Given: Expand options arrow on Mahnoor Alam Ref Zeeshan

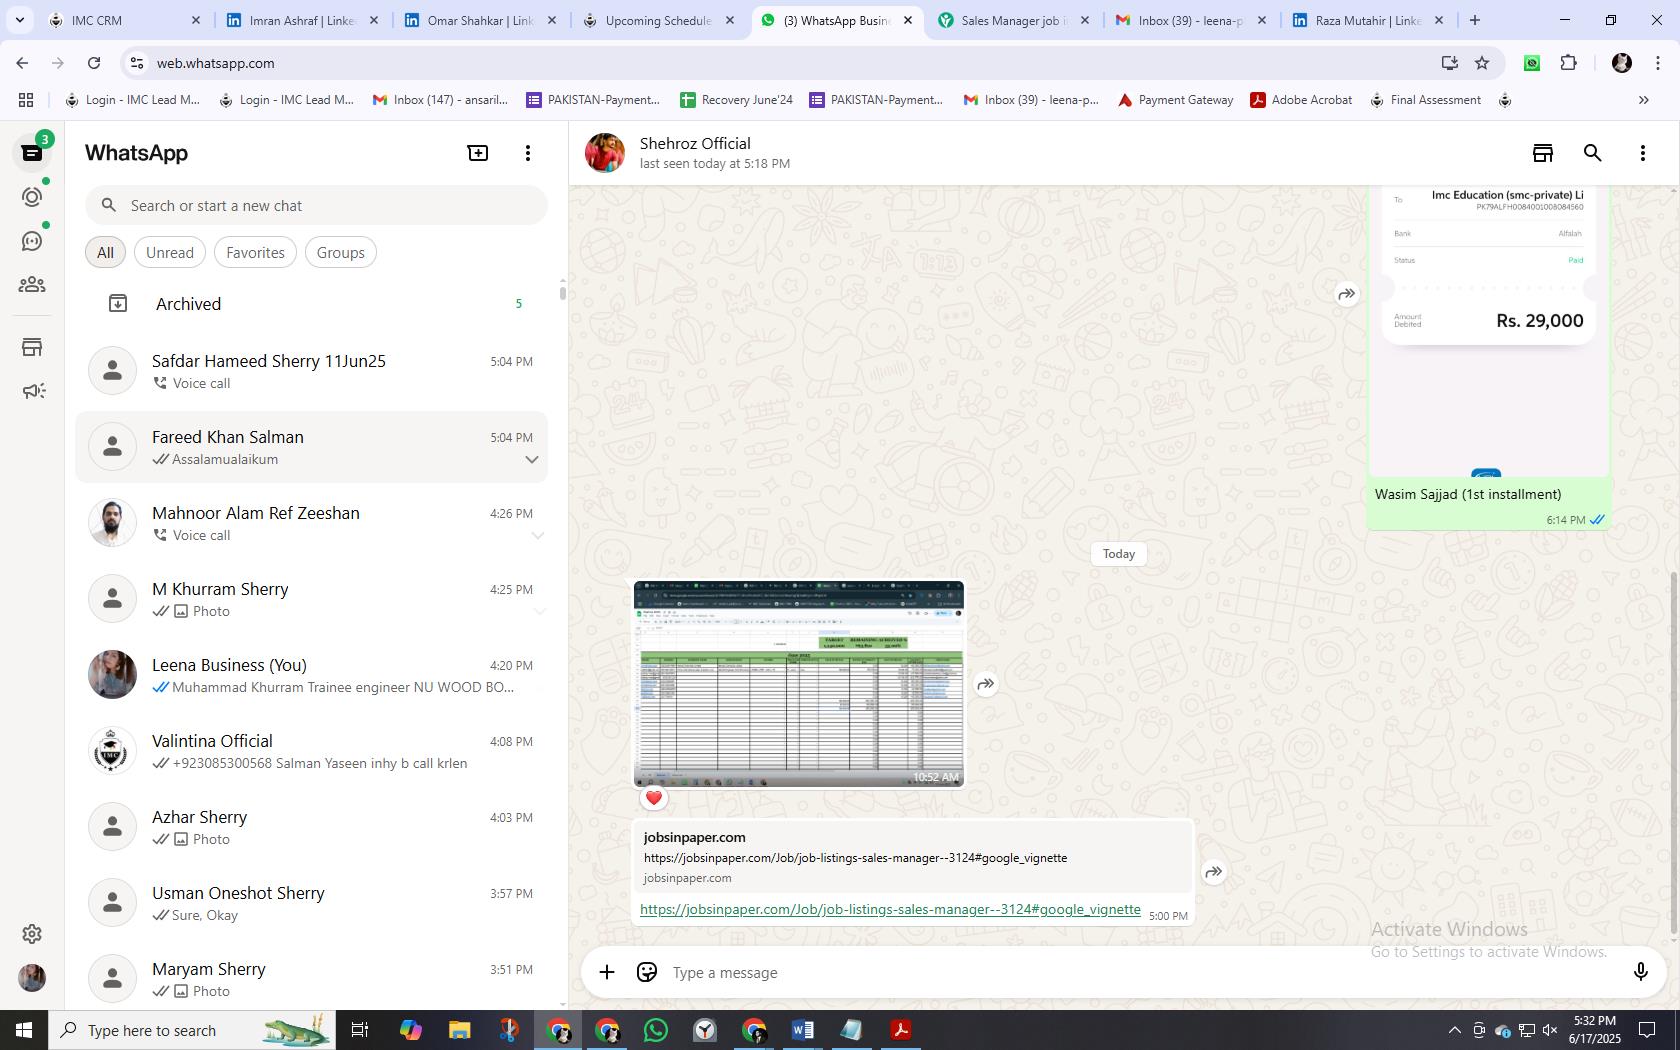Looking at the screenshot, I should [x=537, y=536].
